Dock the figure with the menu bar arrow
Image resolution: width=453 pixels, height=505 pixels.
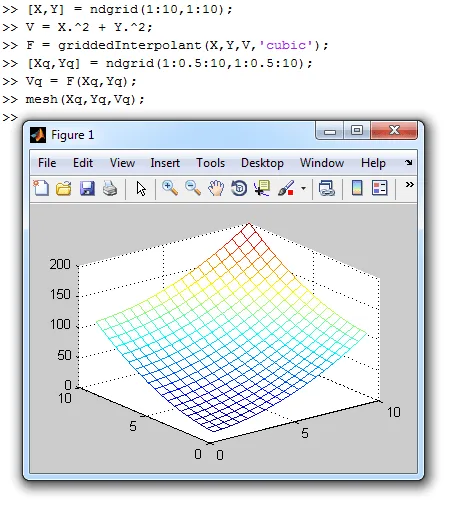click(x=409, y=163)
